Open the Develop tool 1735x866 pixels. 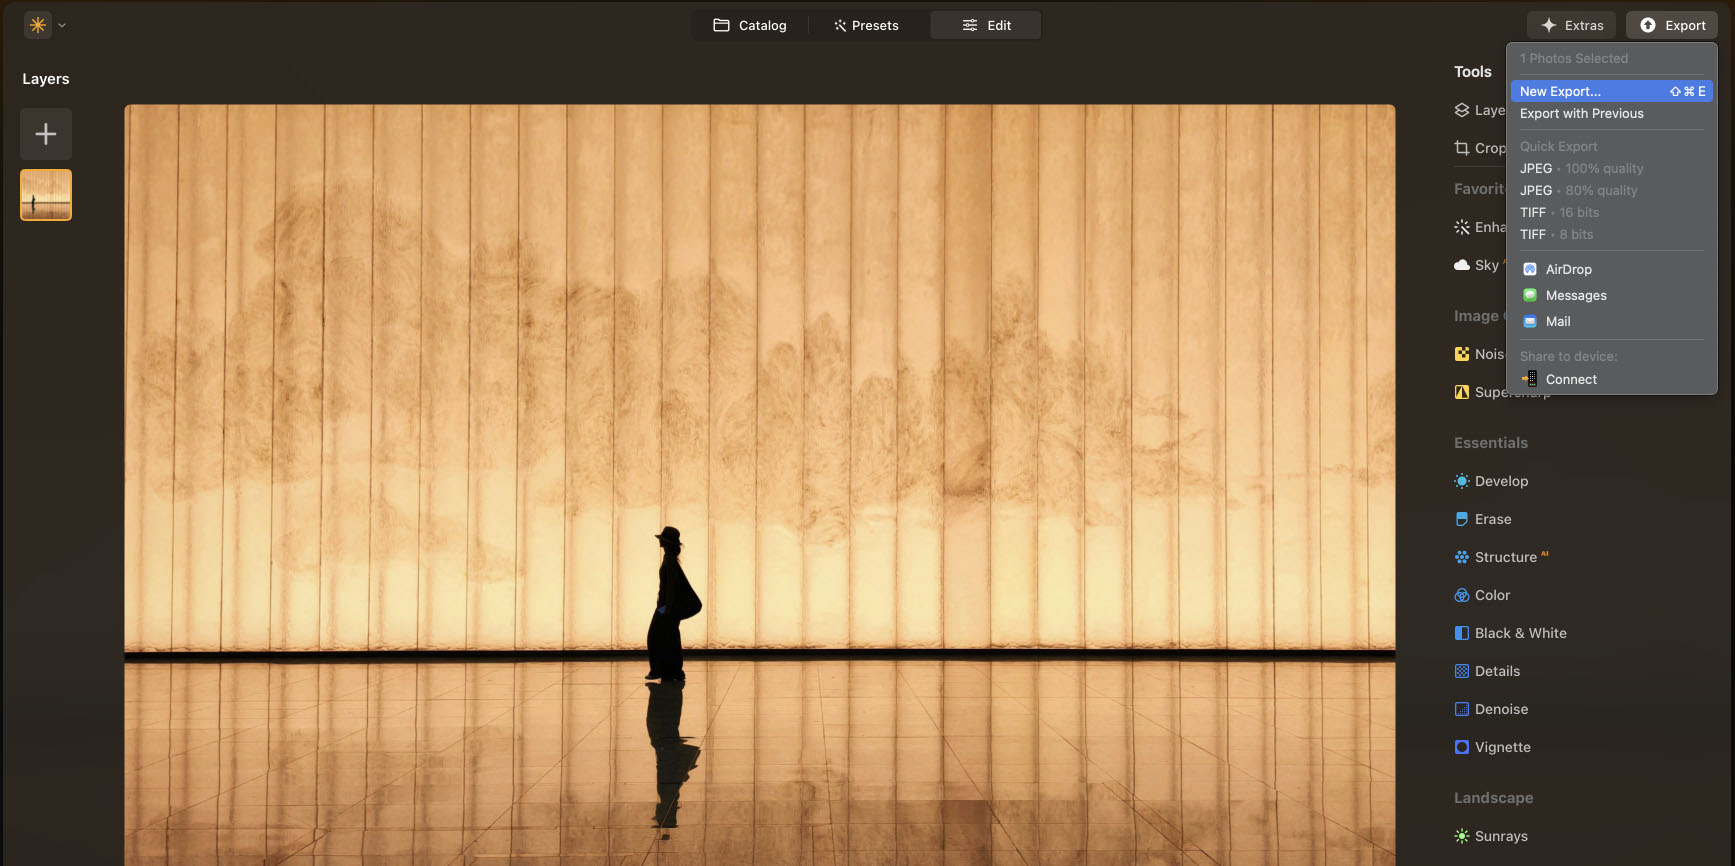[x=1500, y=481]
